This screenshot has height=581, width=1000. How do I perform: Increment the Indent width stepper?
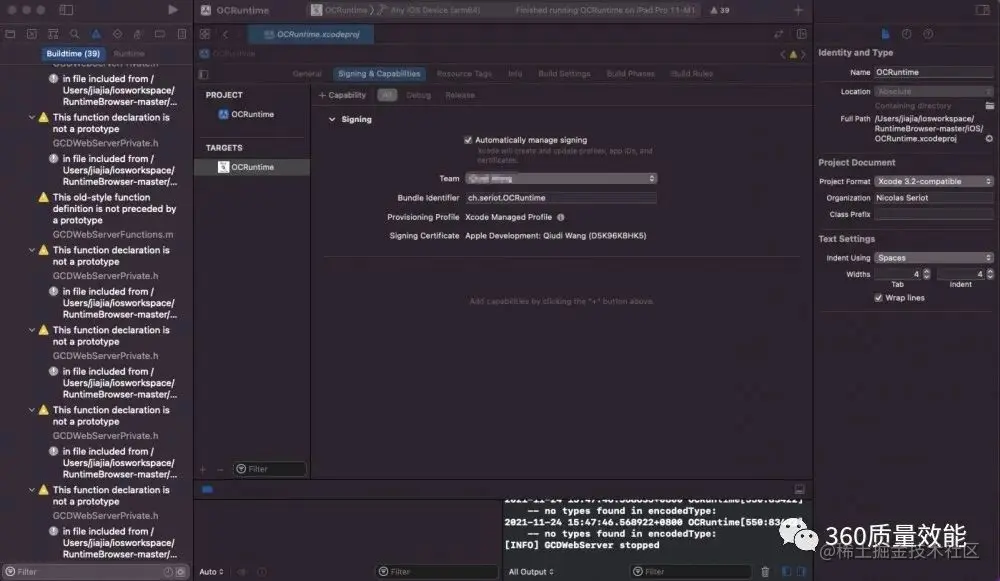pos(990,271)
